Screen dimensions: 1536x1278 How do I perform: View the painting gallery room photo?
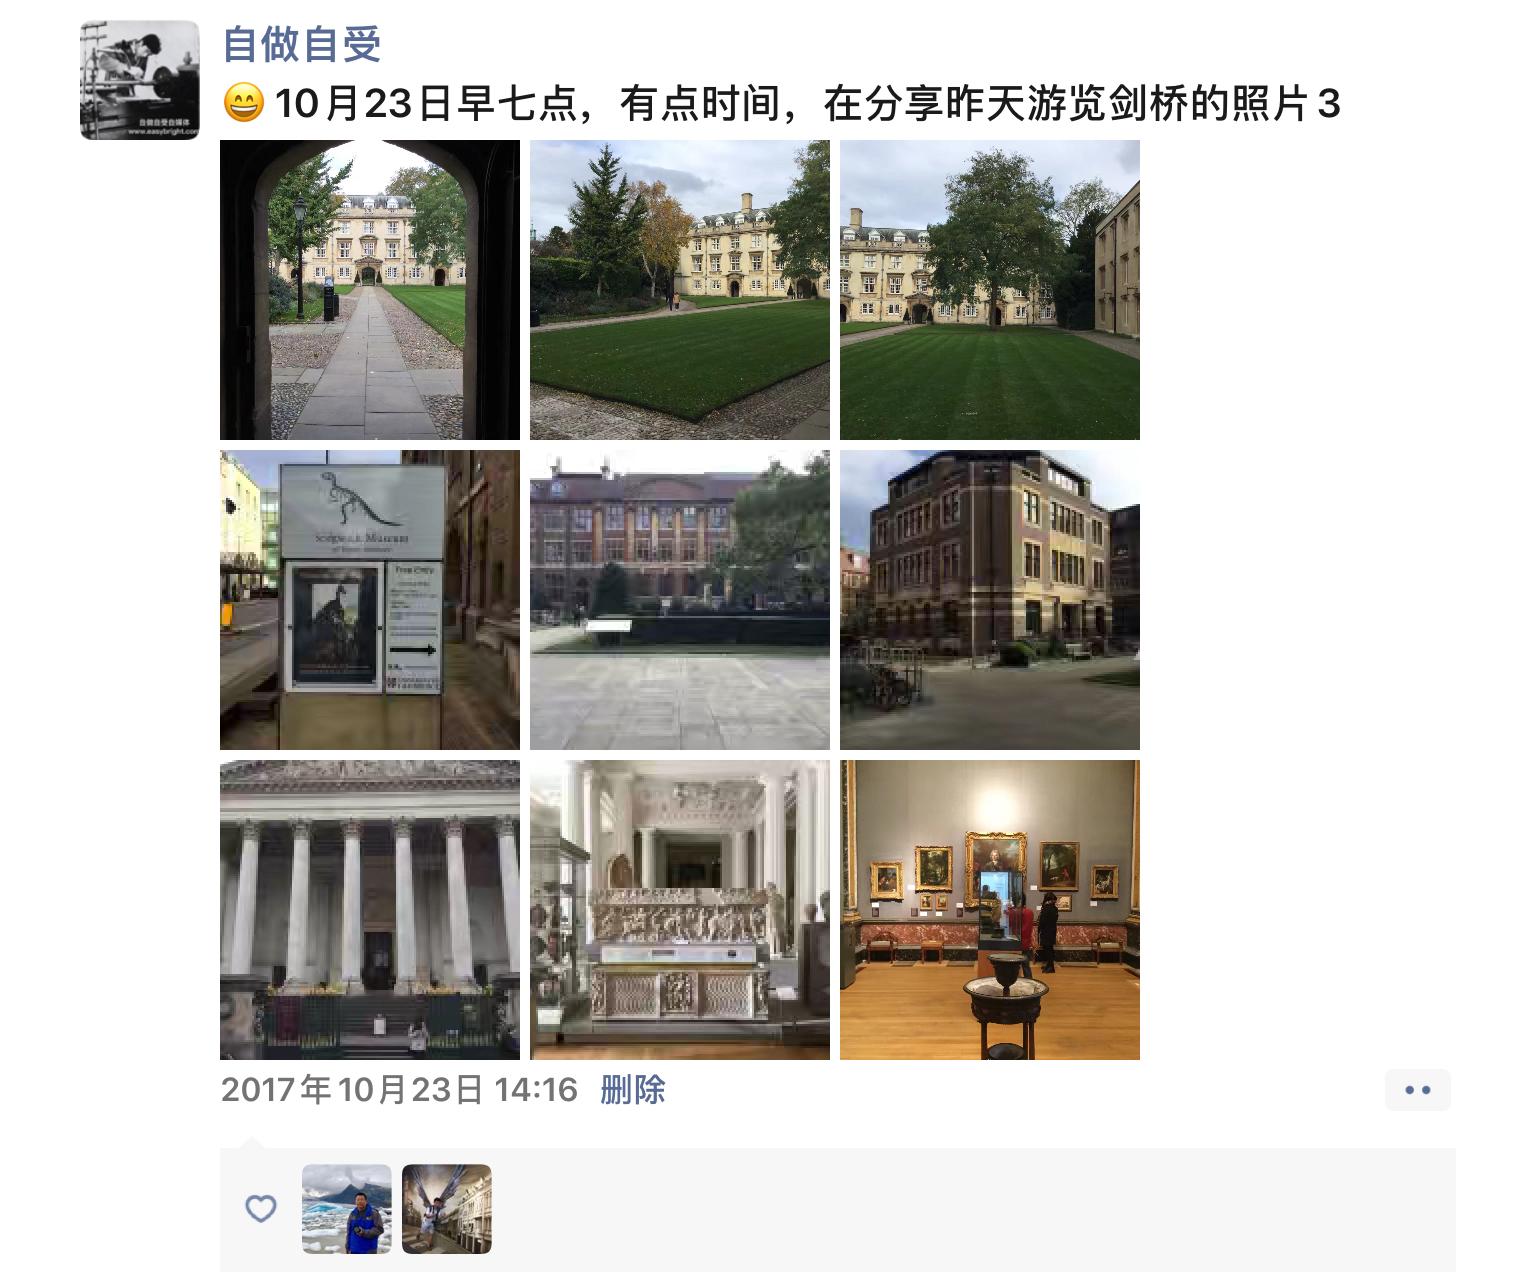click(990, 910)
